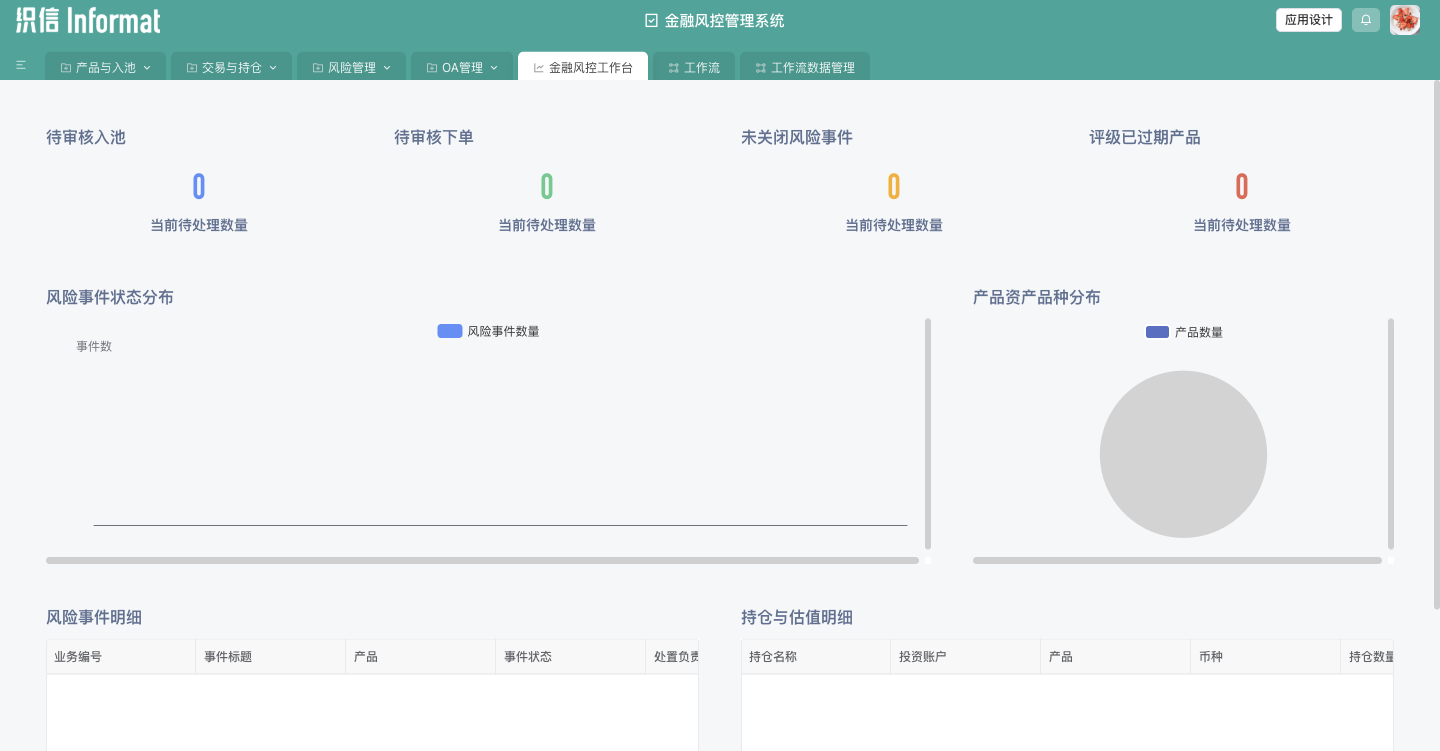The height and width of the screenshot is (751, 1440).
Task: Open the notification bell
Action: click(1366, 20)
